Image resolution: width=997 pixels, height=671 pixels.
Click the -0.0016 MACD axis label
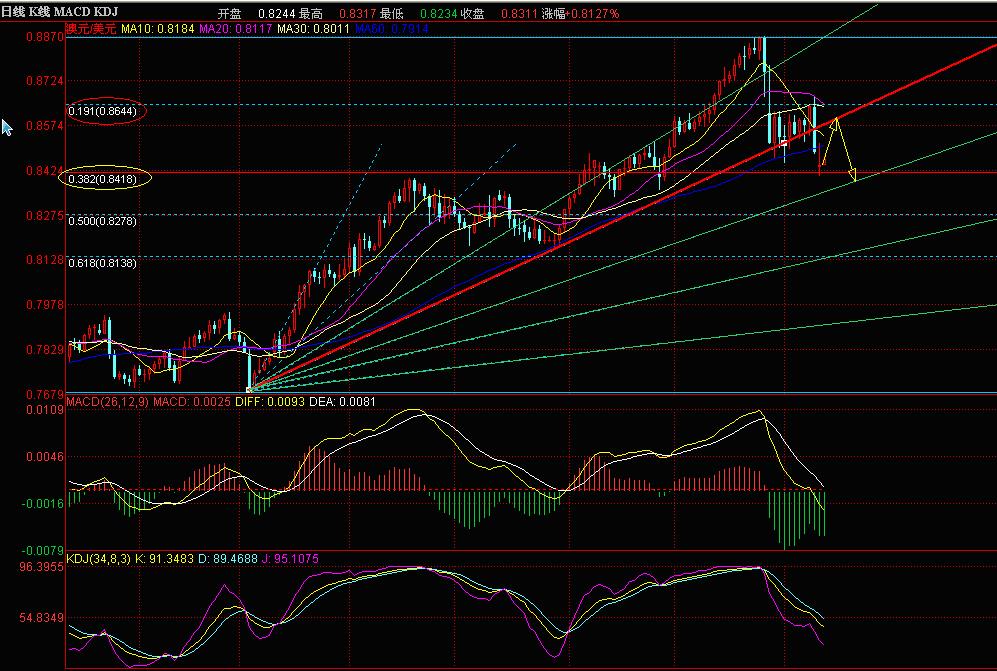coord(43,504)
